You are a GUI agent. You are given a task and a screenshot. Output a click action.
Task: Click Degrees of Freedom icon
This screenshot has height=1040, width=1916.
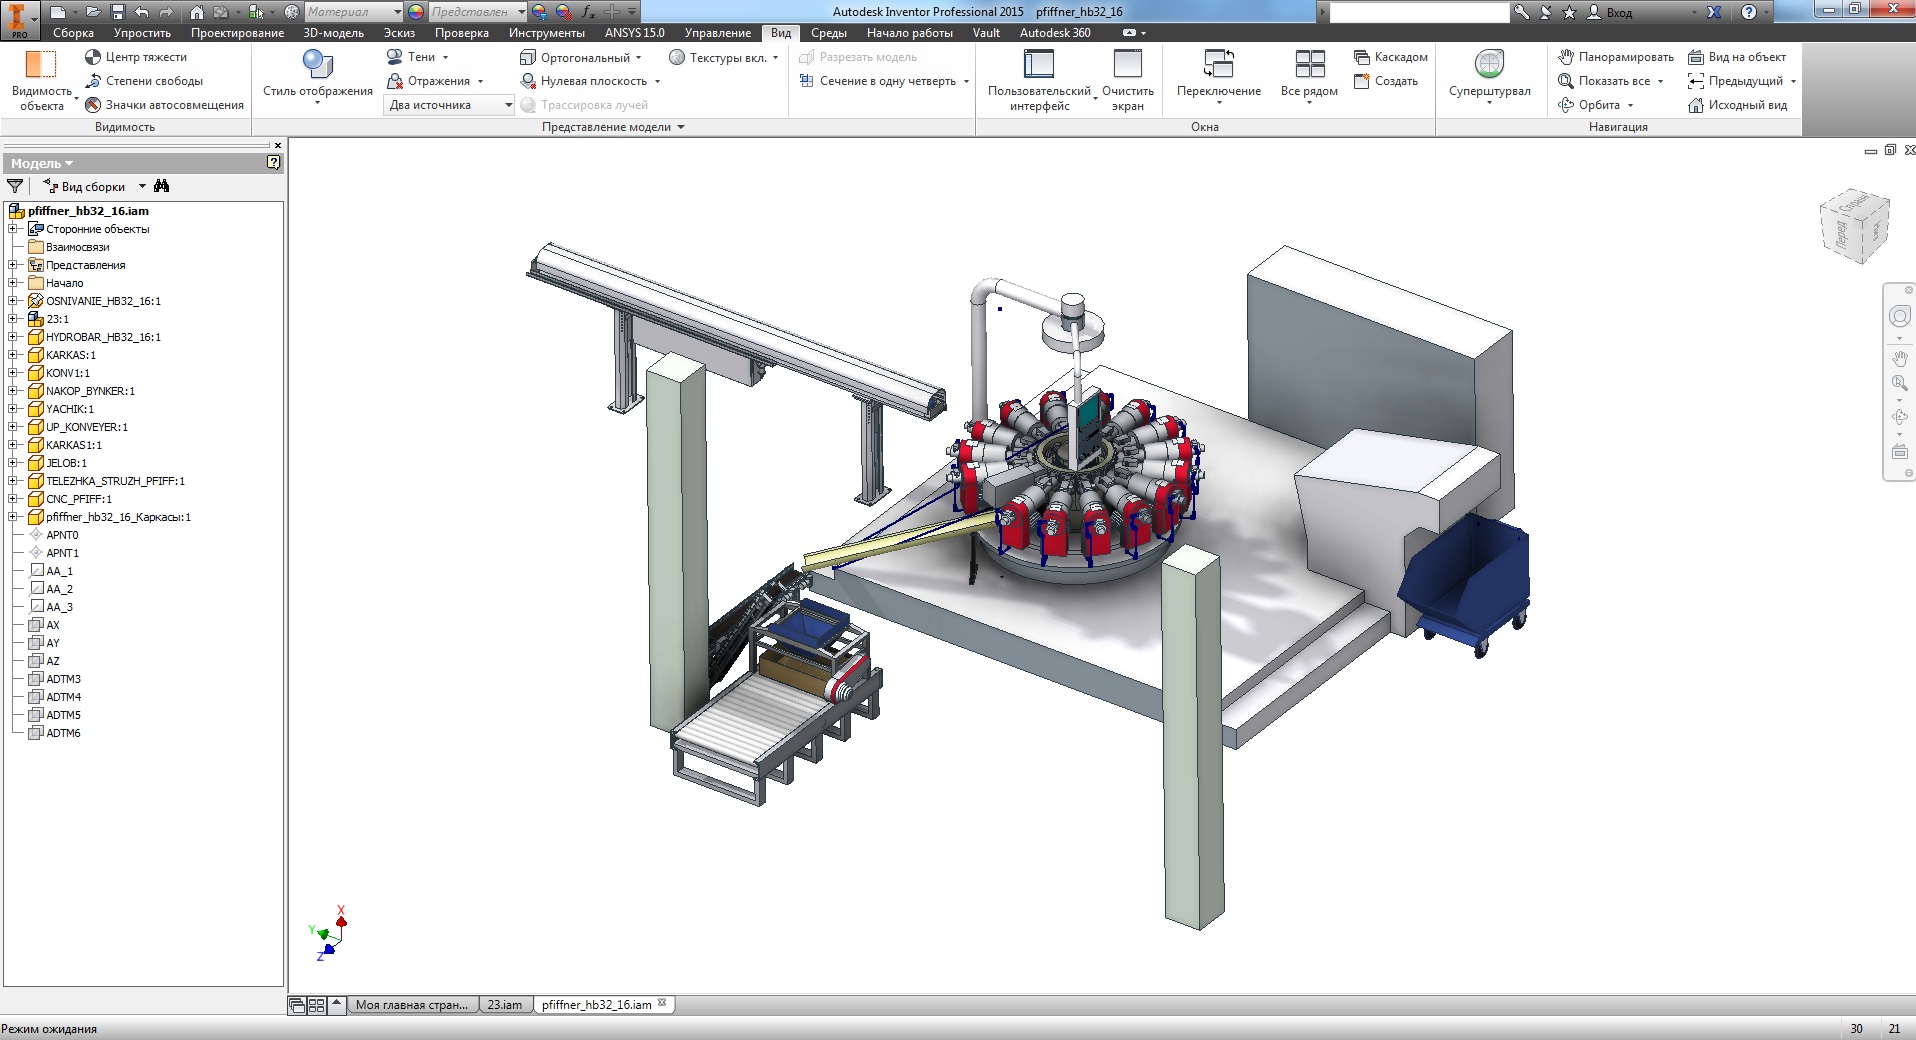click(x=93, y=81)
